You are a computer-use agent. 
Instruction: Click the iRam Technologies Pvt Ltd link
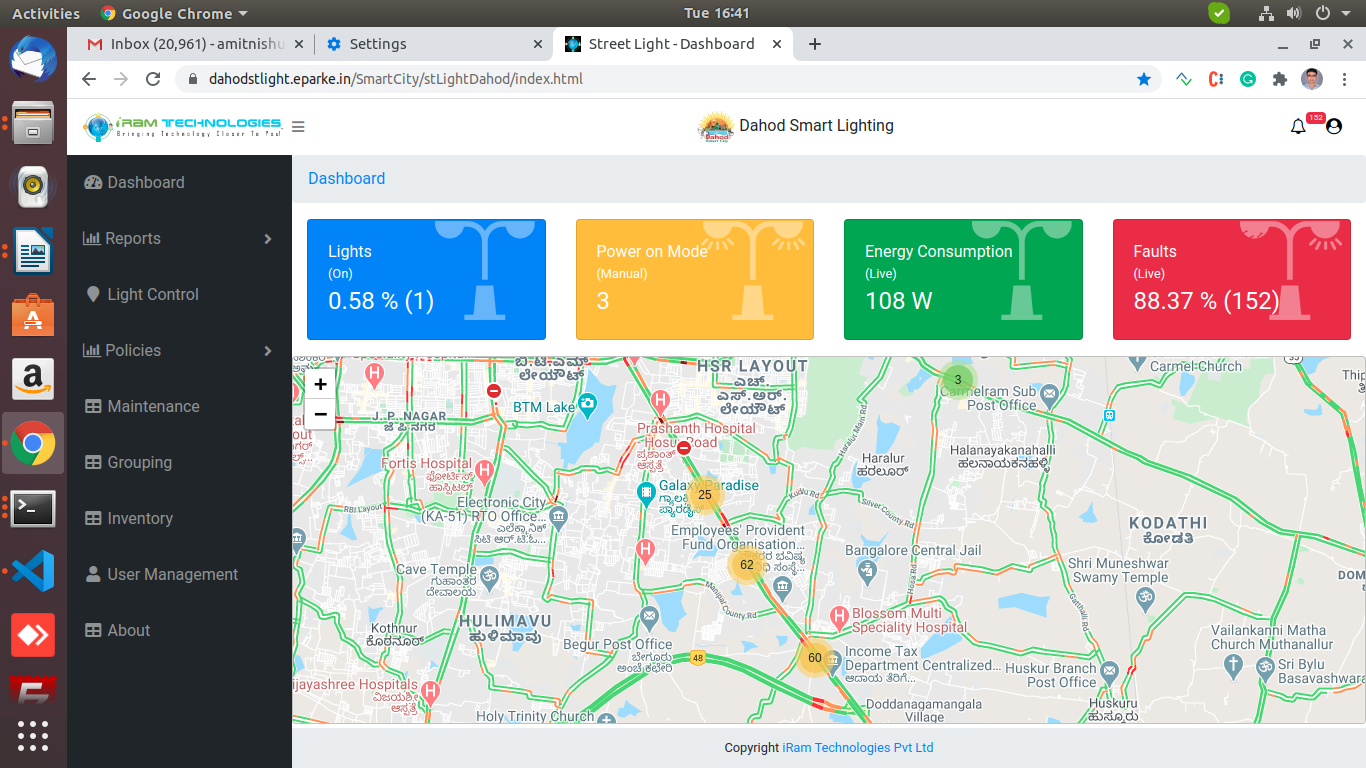click(857, 748)
